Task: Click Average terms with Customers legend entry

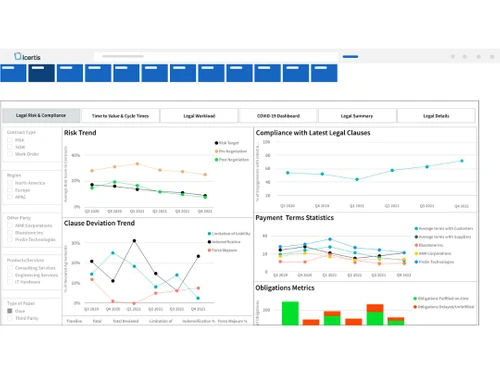Action: click(444, 228)
